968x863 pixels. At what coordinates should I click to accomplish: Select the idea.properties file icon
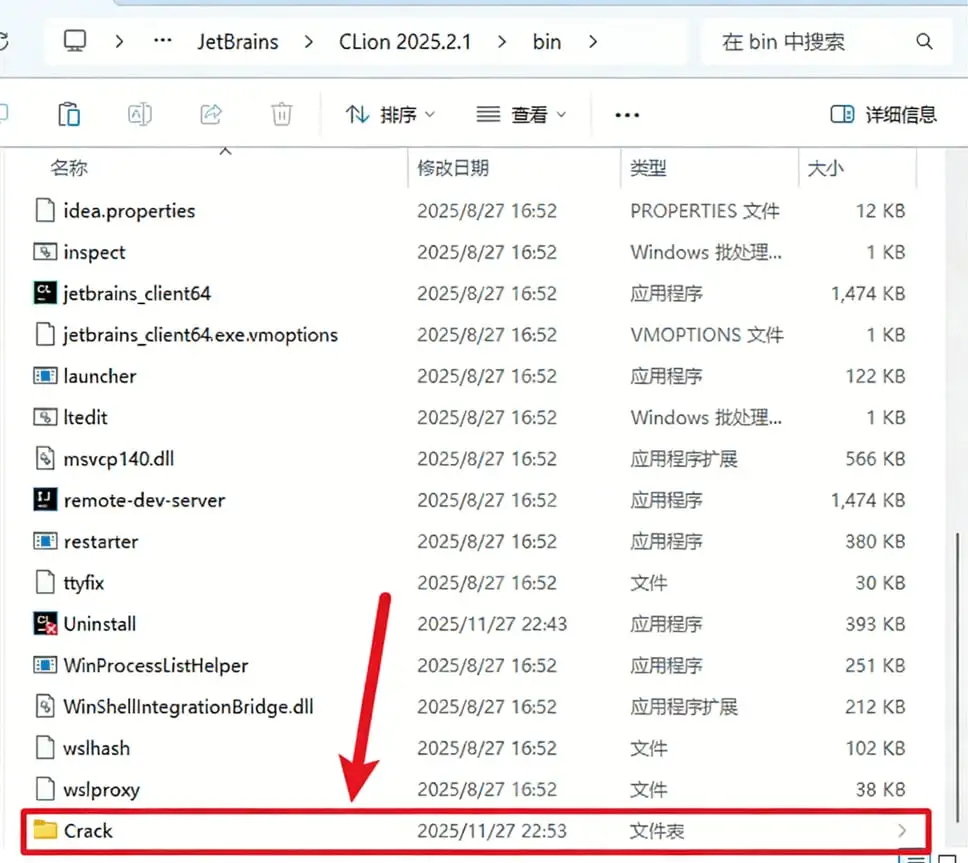pyautogui.click(x=45, y=211)
